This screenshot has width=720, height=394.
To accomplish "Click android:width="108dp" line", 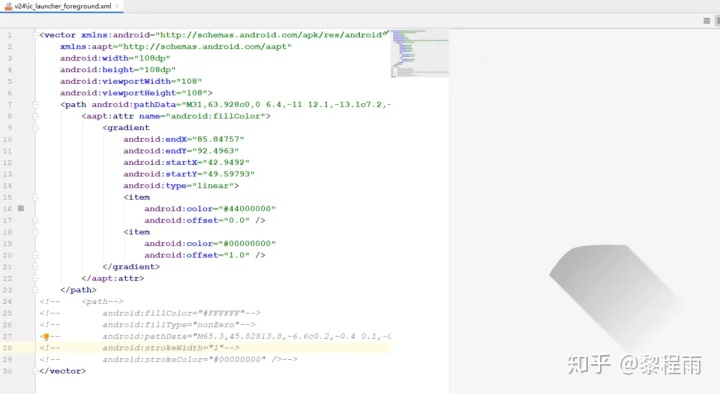I will 115,58.
